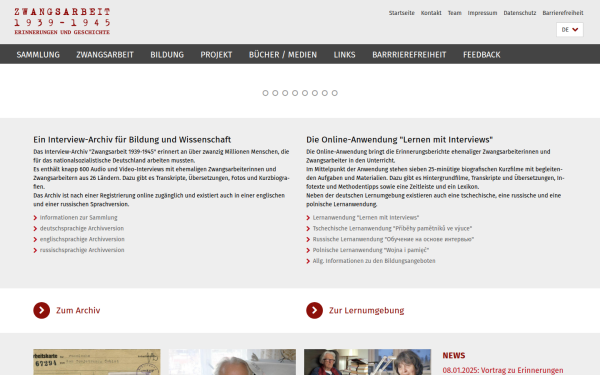Open the ZWANGSARBEIT menu
This screenshot has width=600, height=375.
105,55
